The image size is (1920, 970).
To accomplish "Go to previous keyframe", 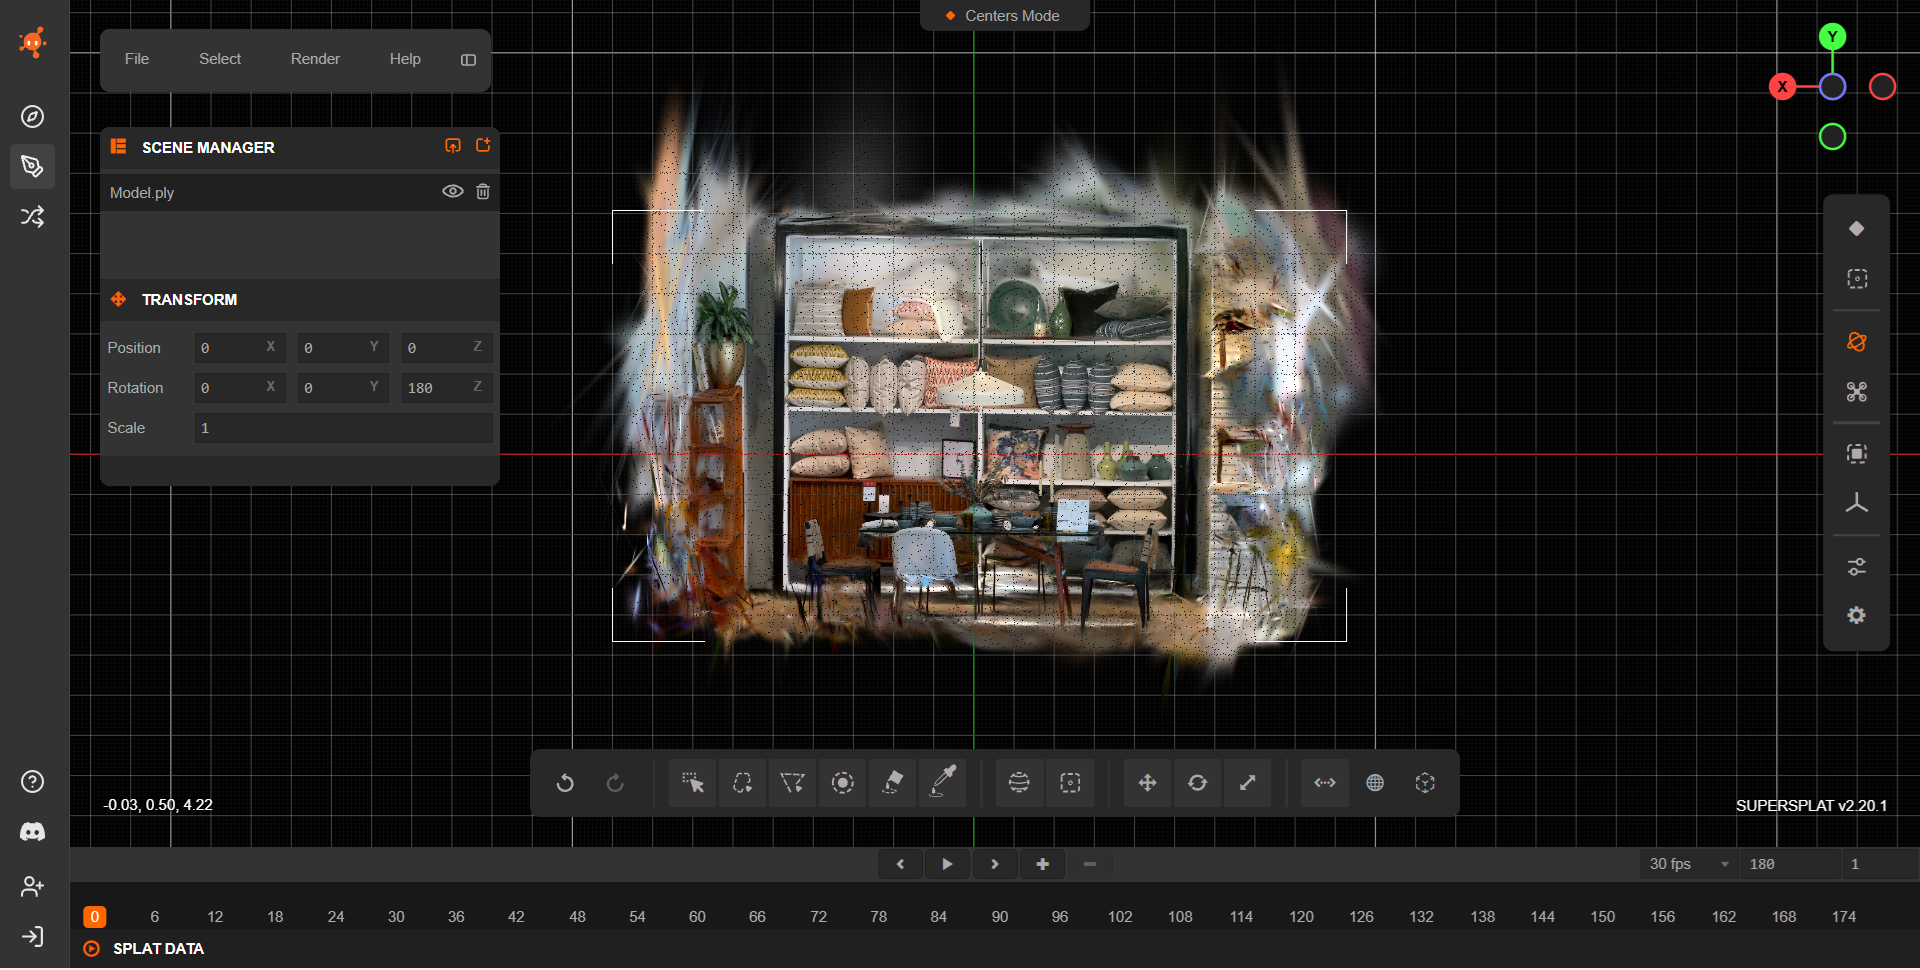I will [900, 865].
